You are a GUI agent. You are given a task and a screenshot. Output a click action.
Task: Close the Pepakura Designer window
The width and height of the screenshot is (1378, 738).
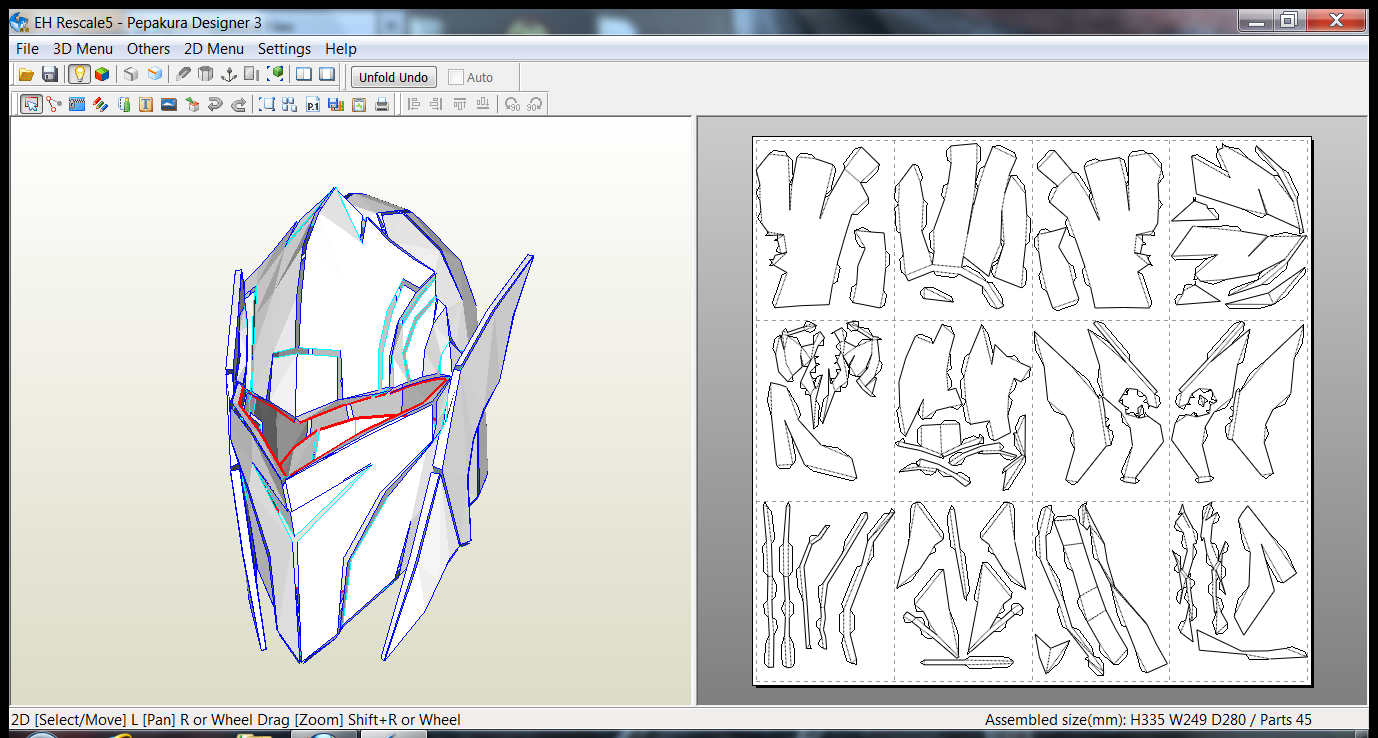[1334, 19]
